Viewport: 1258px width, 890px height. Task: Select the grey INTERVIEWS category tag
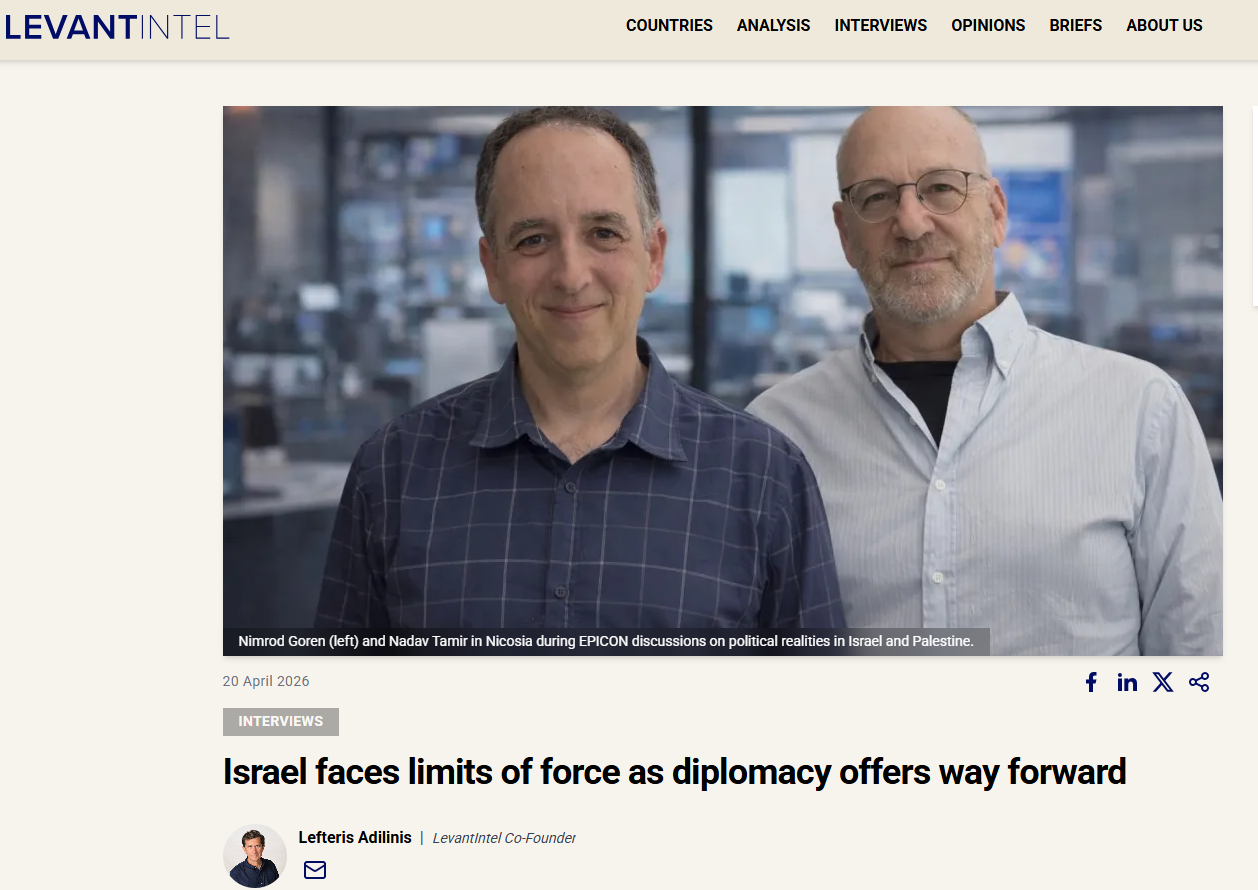281,722
